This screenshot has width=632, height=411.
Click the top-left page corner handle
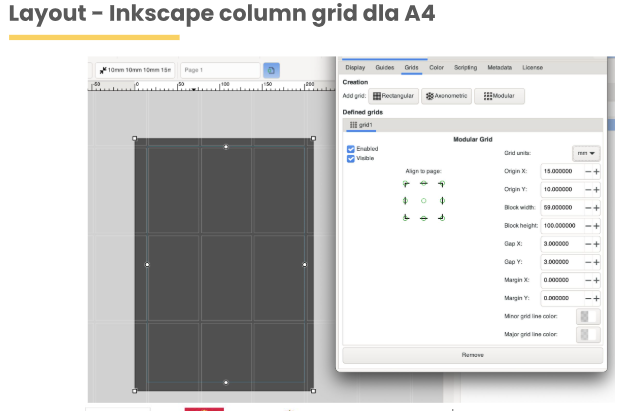pos(135,139)
